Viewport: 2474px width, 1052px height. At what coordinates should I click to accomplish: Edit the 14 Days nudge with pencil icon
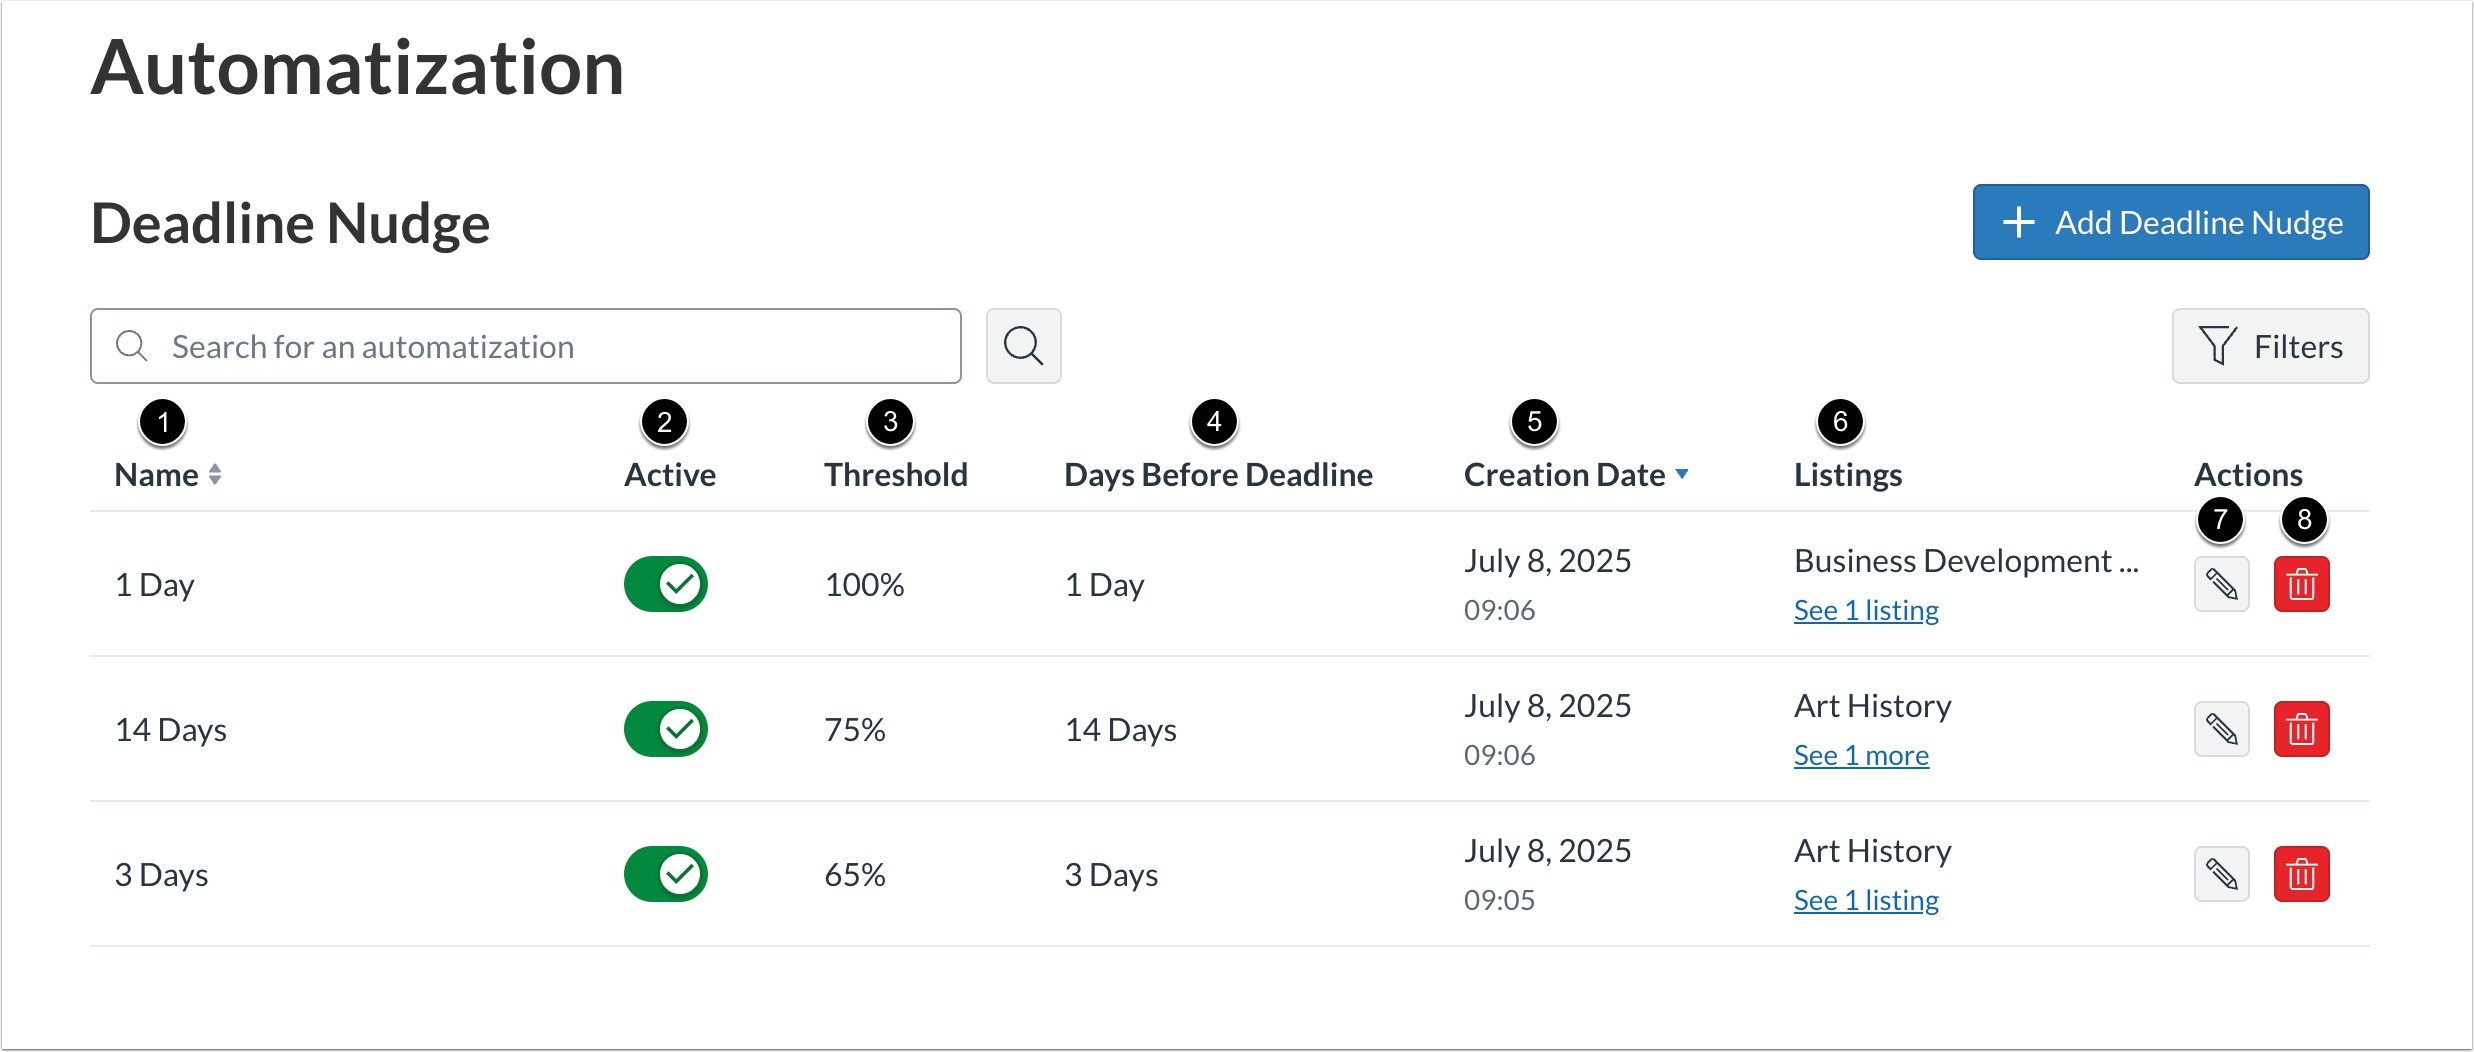pyautogui.click(x=2221, y=729)
